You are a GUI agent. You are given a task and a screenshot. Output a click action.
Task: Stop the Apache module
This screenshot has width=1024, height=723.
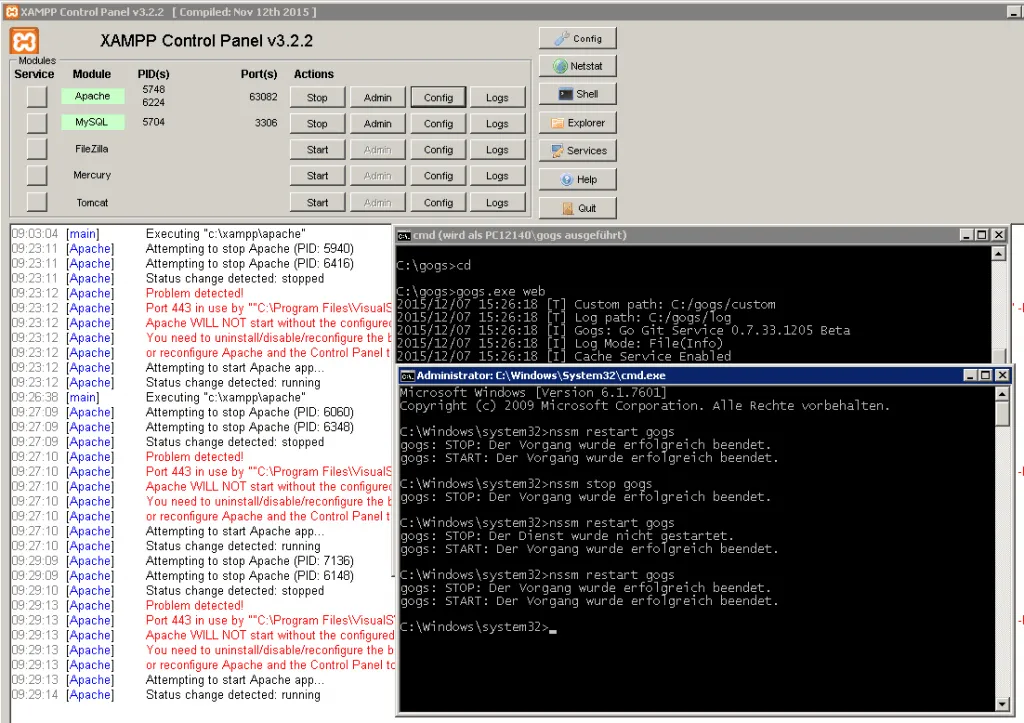pos(317,98)
